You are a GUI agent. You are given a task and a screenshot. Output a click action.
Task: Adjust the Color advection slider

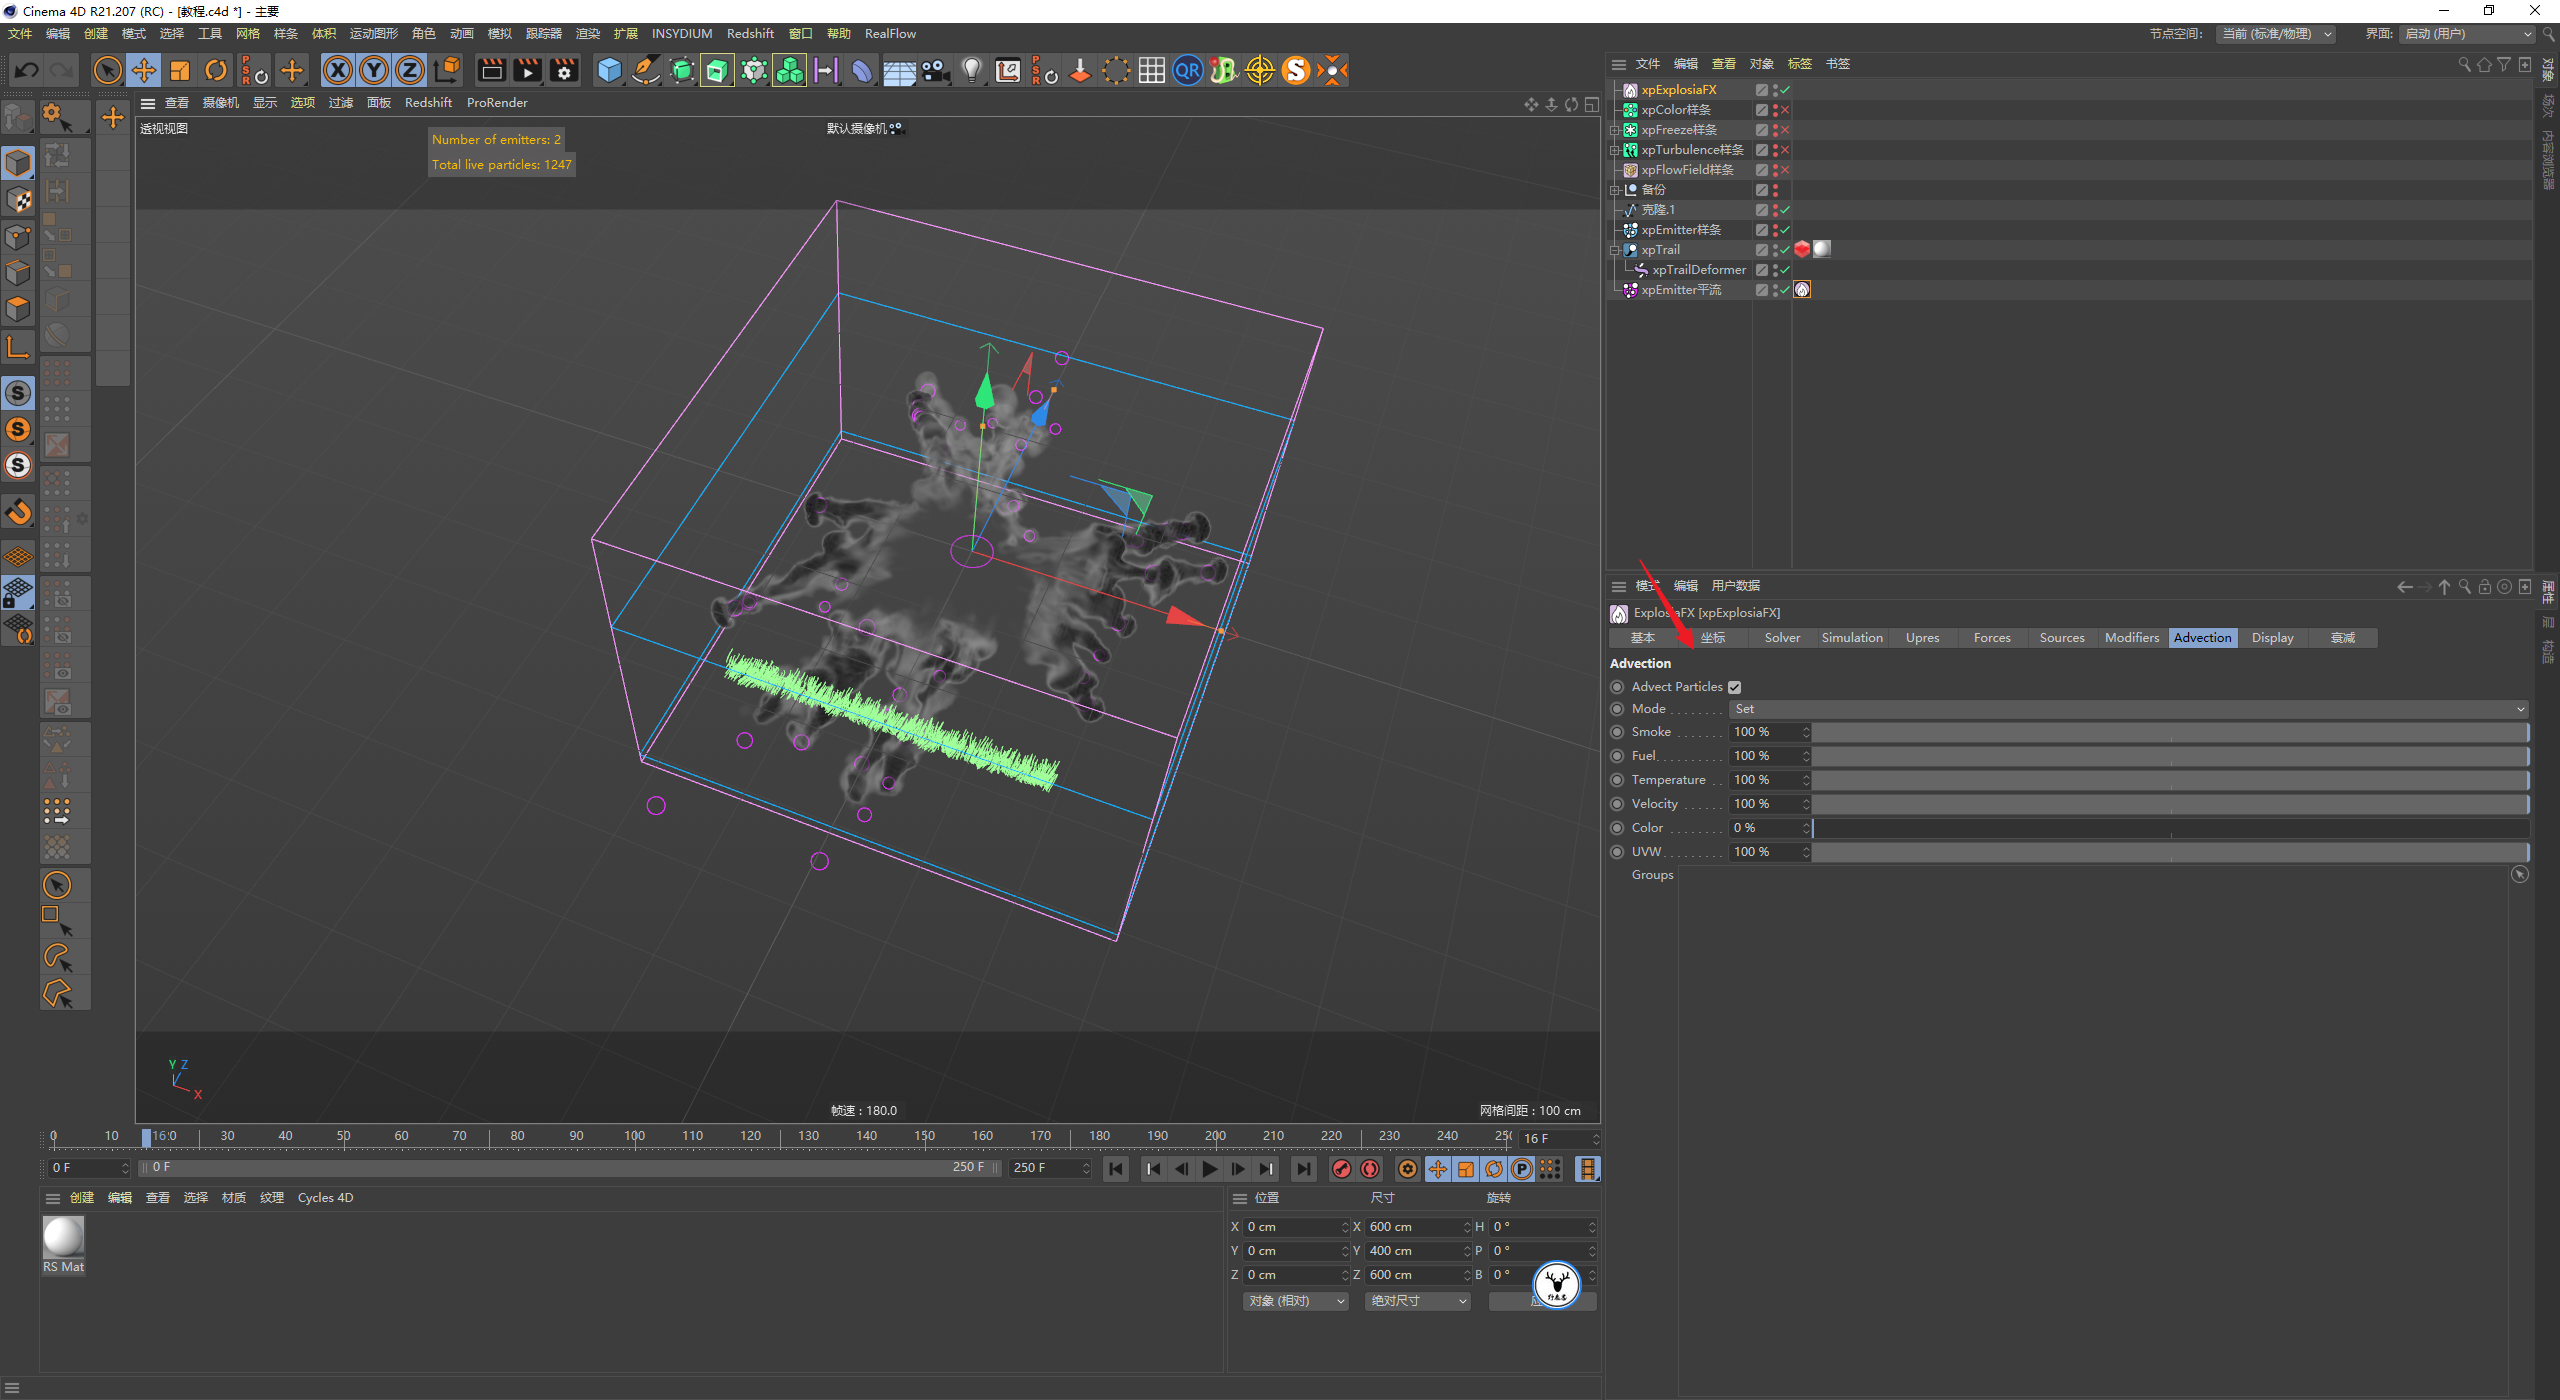click(2170, 828)
